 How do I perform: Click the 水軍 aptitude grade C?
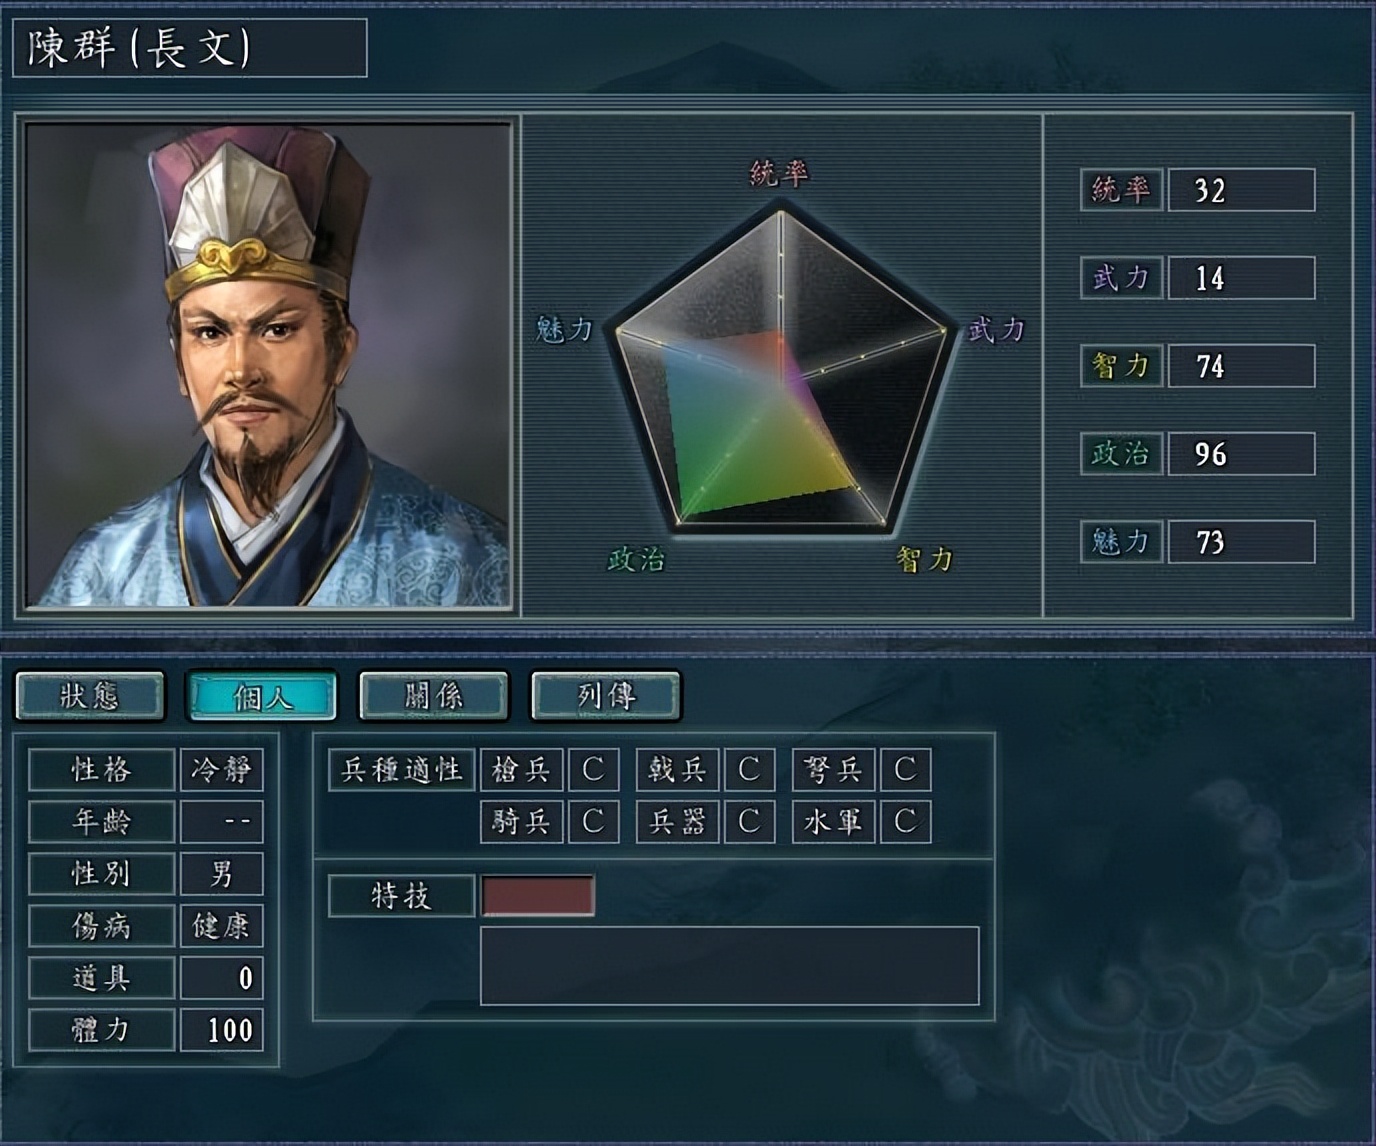point(905,822)
